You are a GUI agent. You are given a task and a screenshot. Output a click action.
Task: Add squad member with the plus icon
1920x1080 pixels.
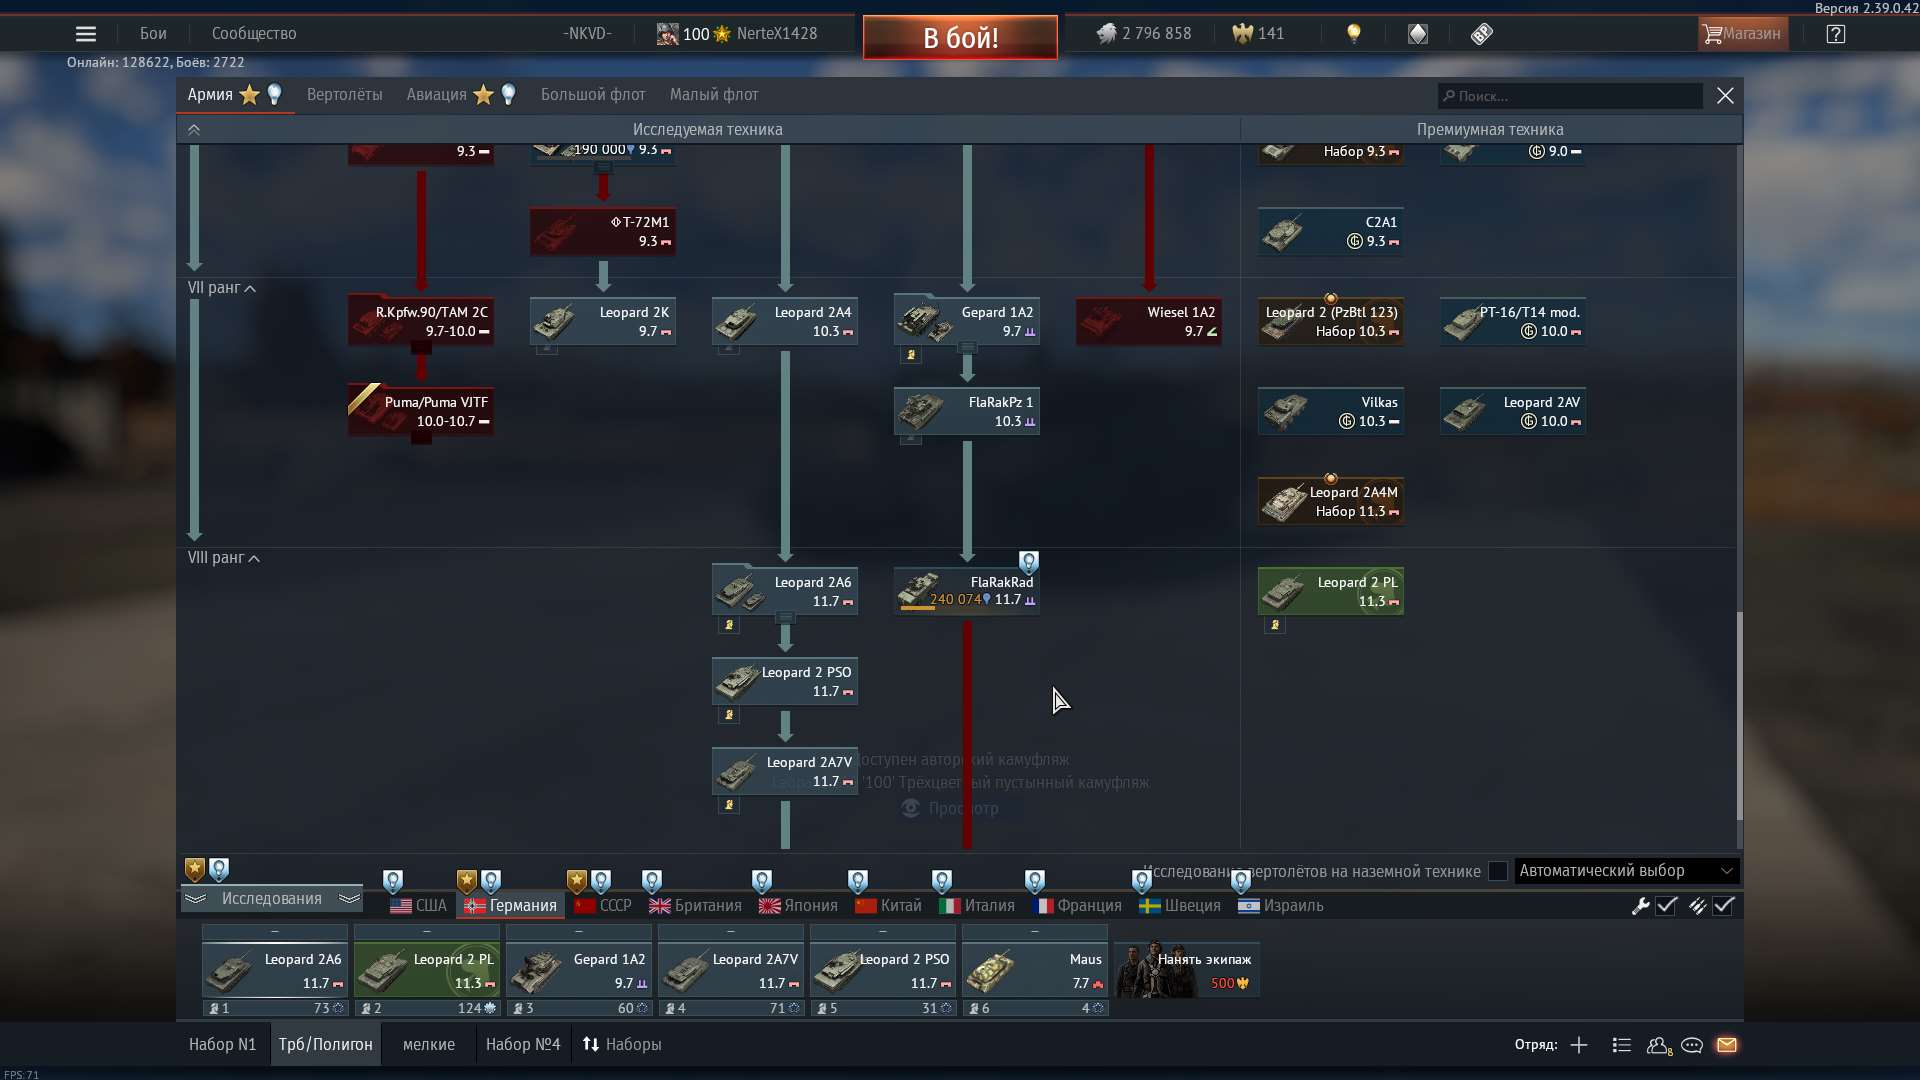point(1579,1045)
